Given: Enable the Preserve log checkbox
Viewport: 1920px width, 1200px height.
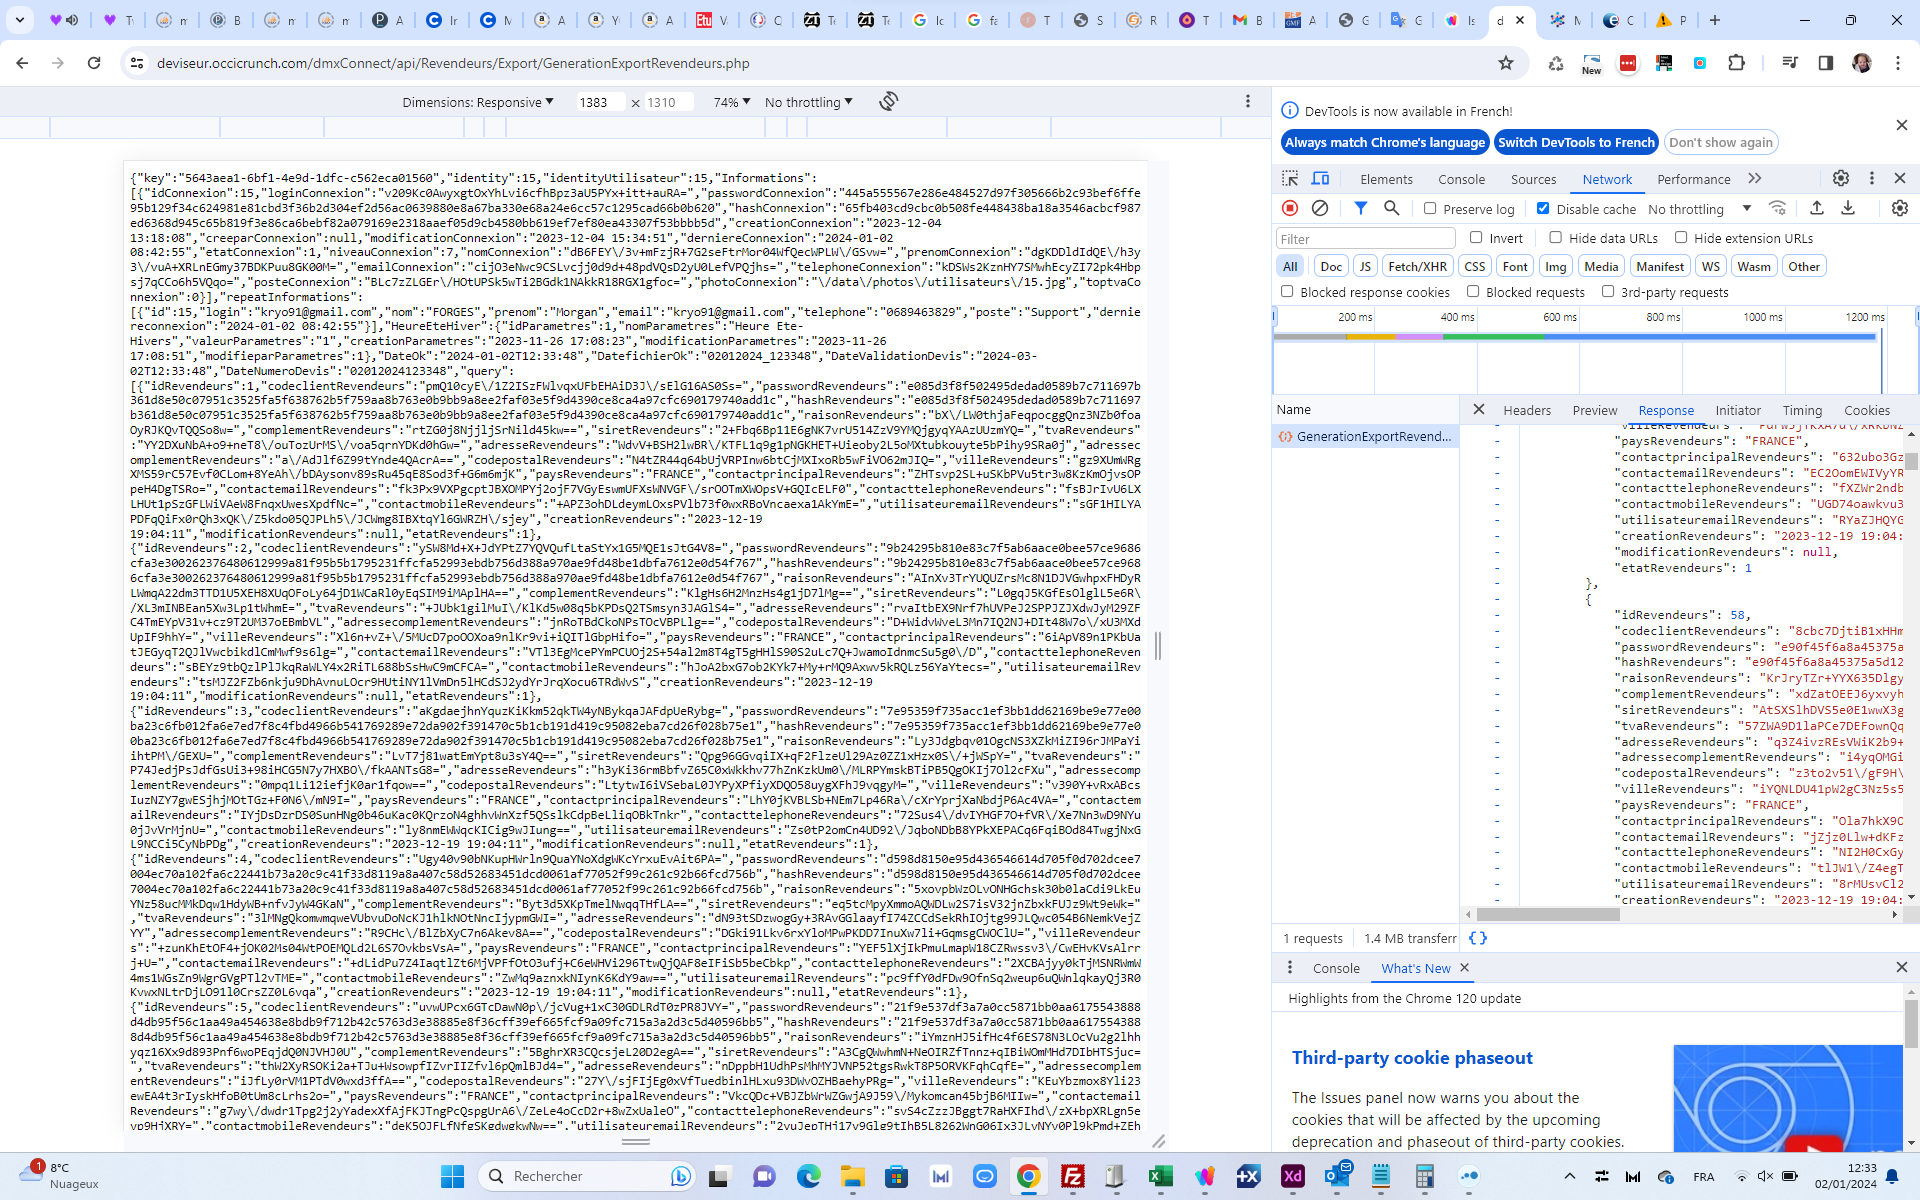Looking at the screenshot, I should tap(1431, 208).
